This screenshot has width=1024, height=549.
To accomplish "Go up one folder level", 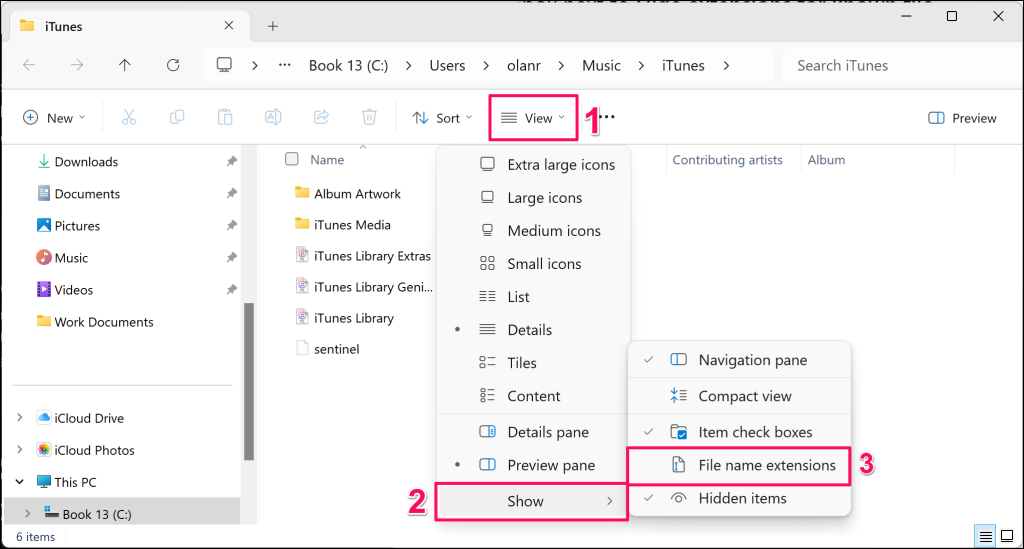I will coord(125,65).
